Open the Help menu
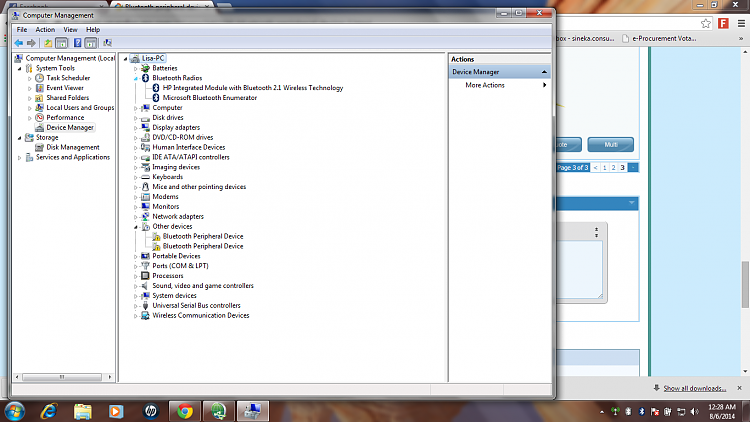The image size is (750, 422). (x=93, y=30)
